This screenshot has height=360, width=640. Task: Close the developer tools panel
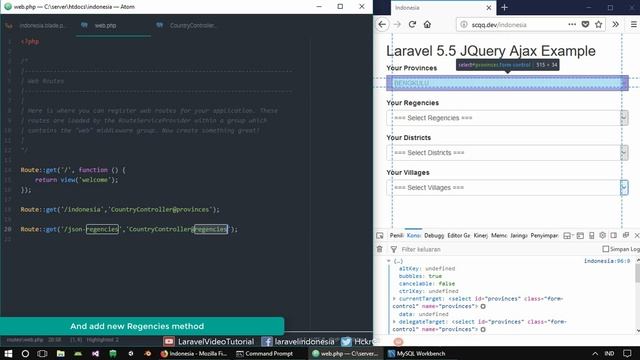pos(636,236)
